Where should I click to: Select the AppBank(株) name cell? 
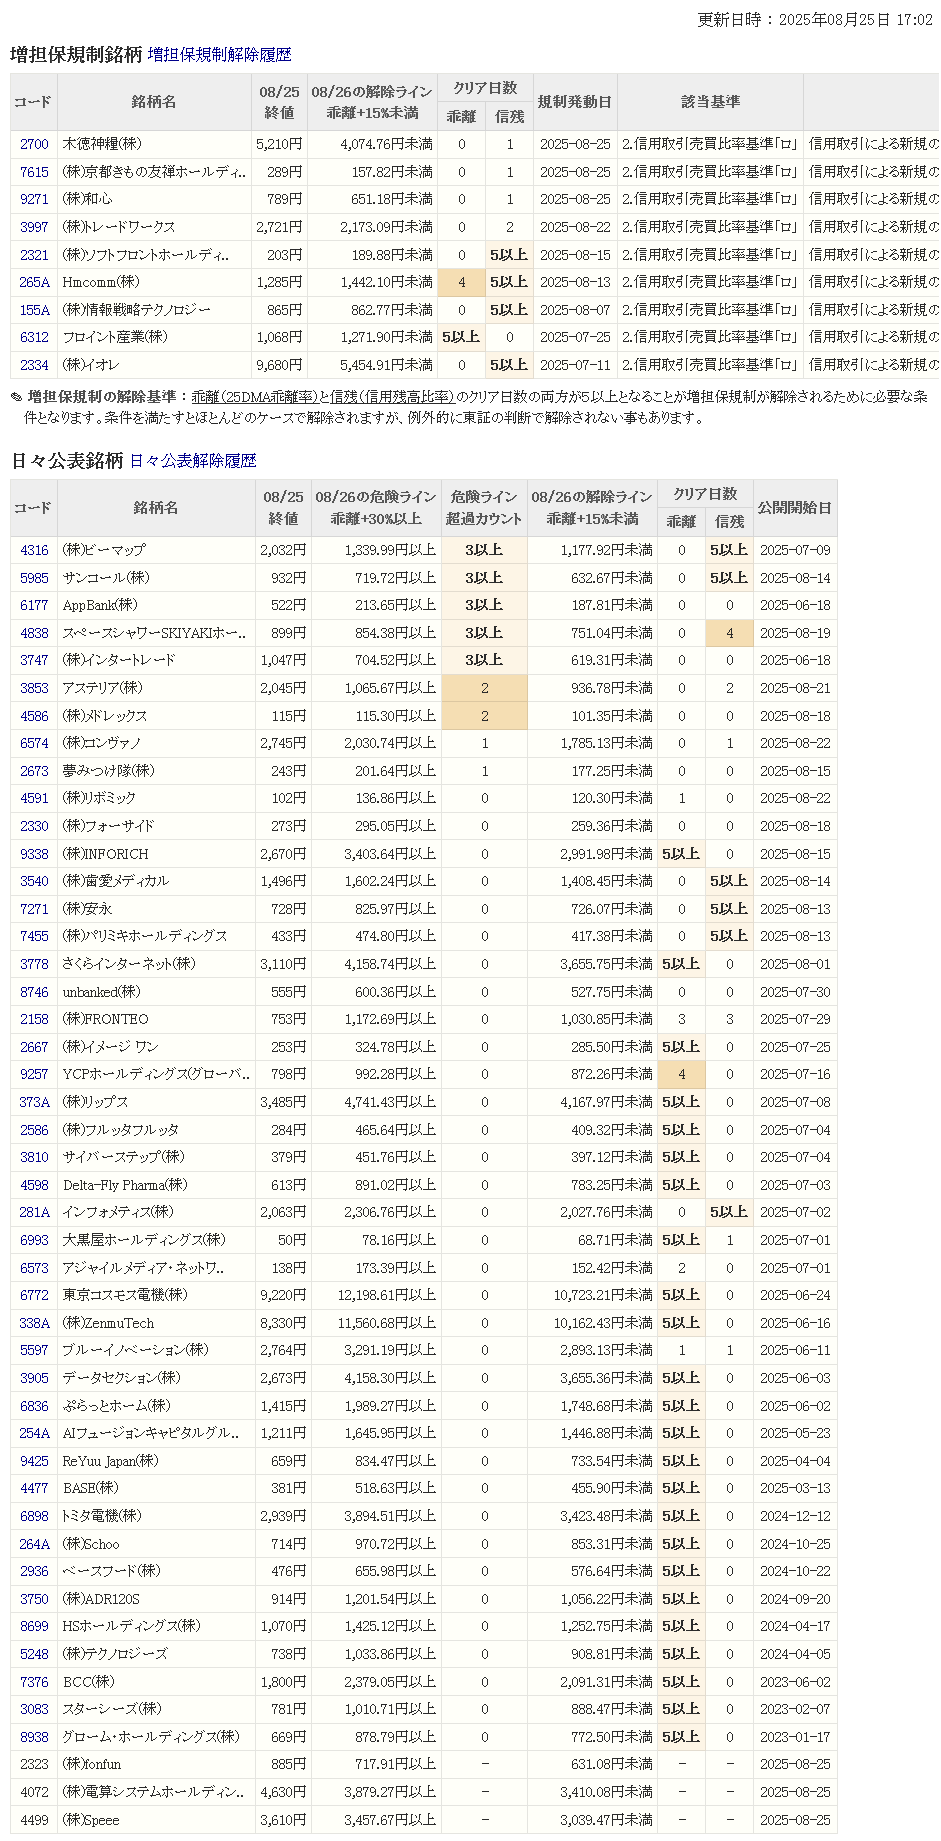click(x=156, y=605)
